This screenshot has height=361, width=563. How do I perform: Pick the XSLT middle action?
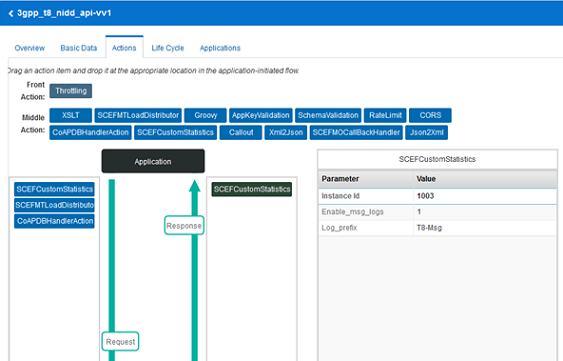click(71, 115)
